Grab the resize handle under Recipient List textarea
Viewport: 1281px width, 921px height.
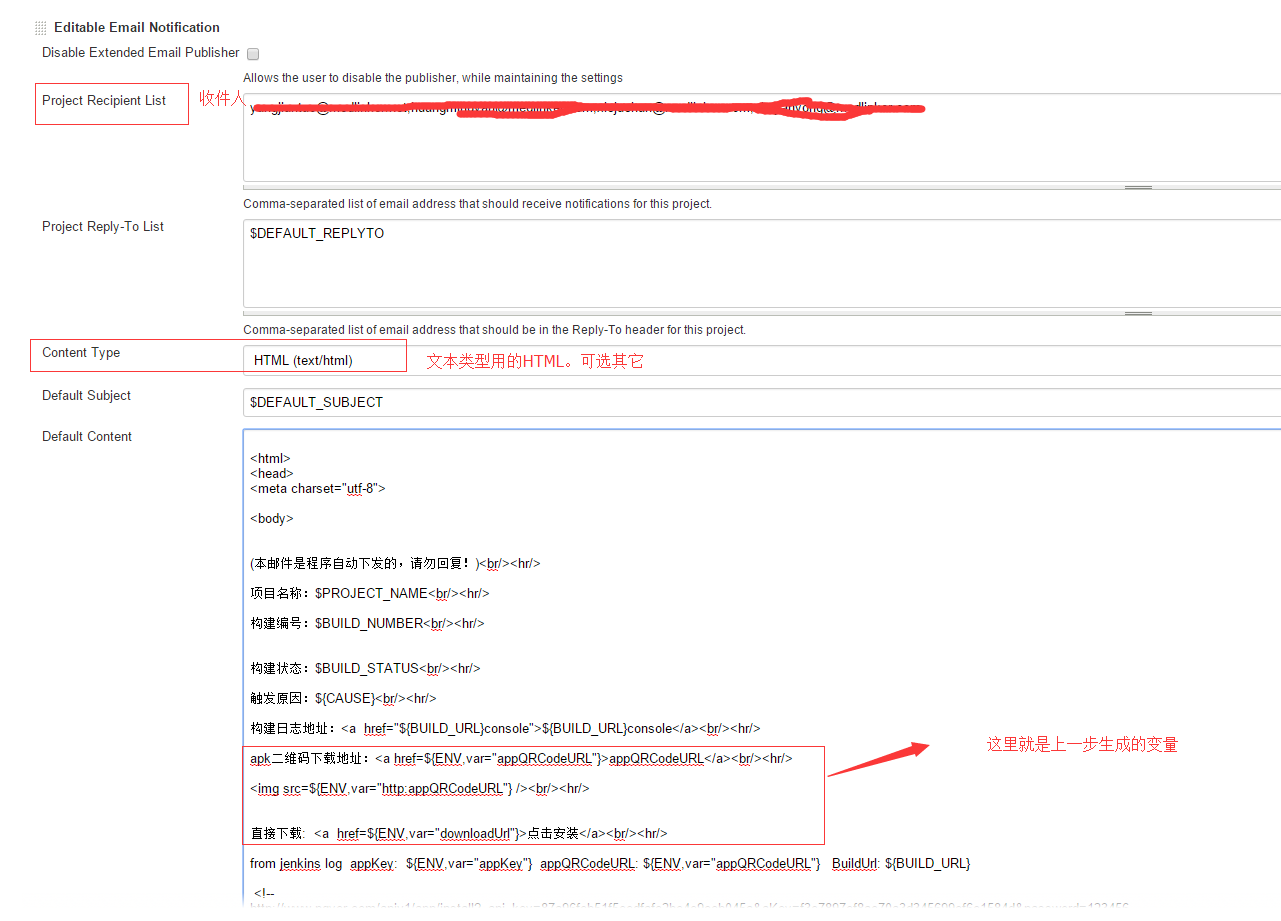[x=1138, y=187]
